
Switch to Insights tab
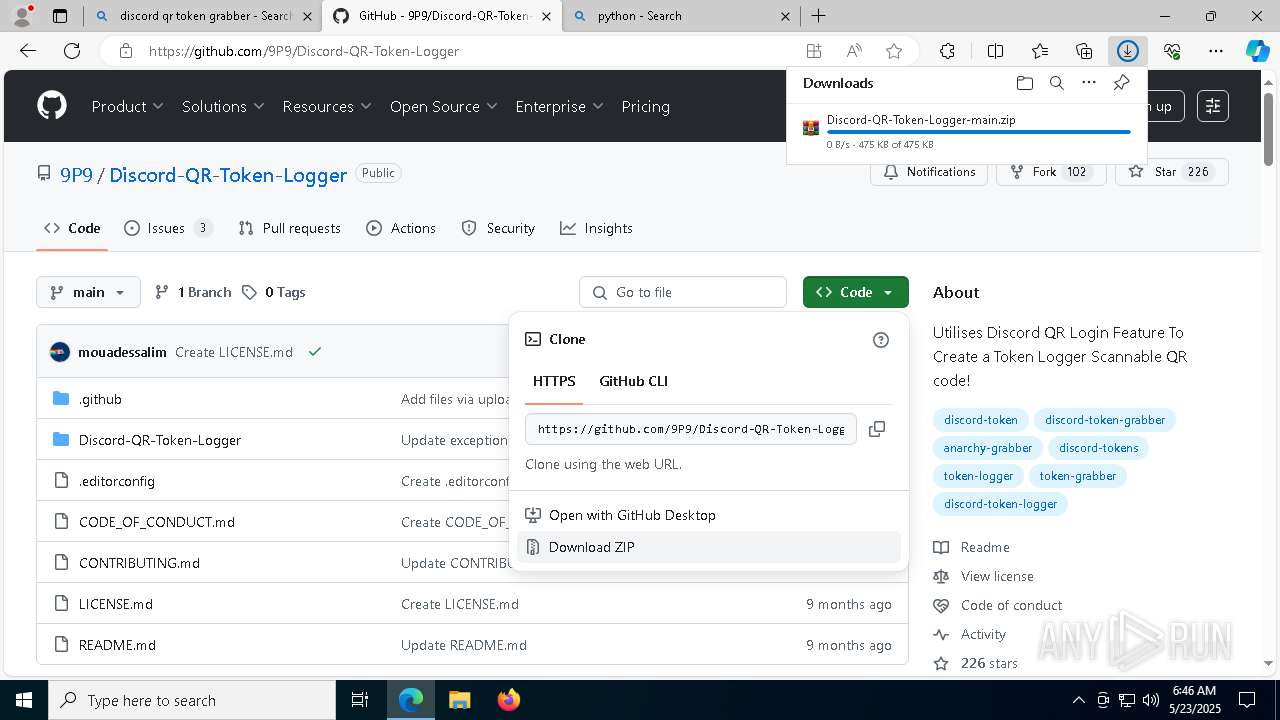(596, 228)
